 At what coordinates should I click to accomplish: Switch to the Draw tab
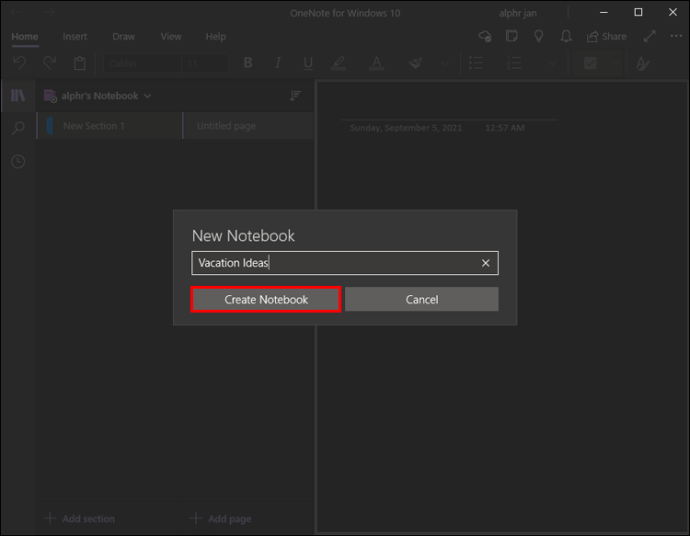124,37
